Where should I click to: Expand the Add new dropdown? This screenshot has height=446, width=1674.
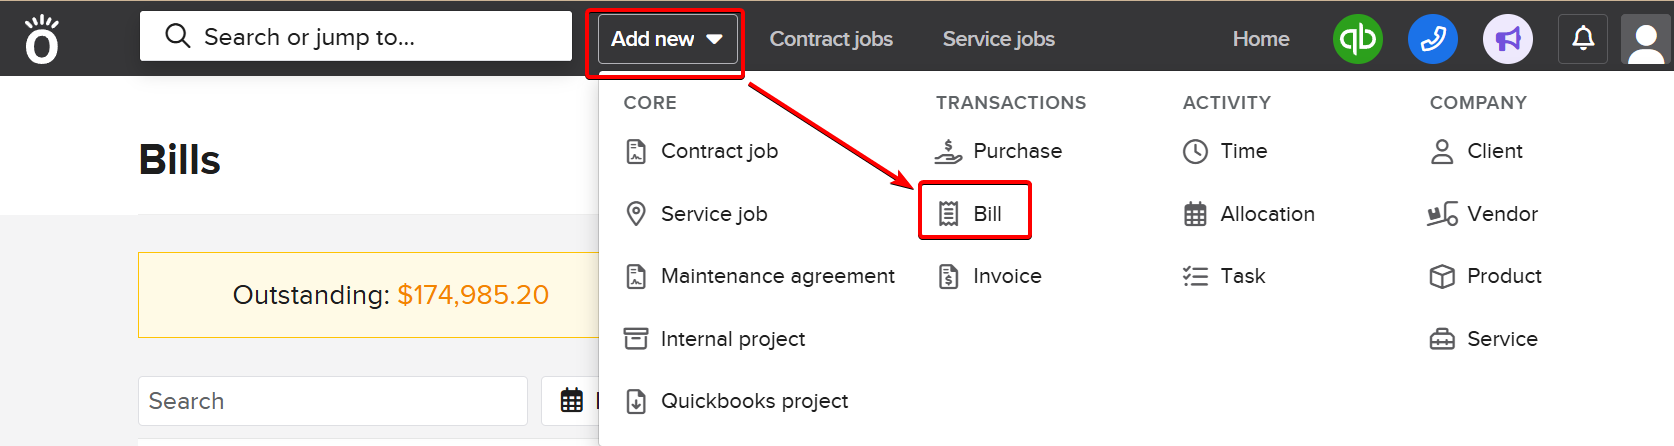click(x=667, y=39)
